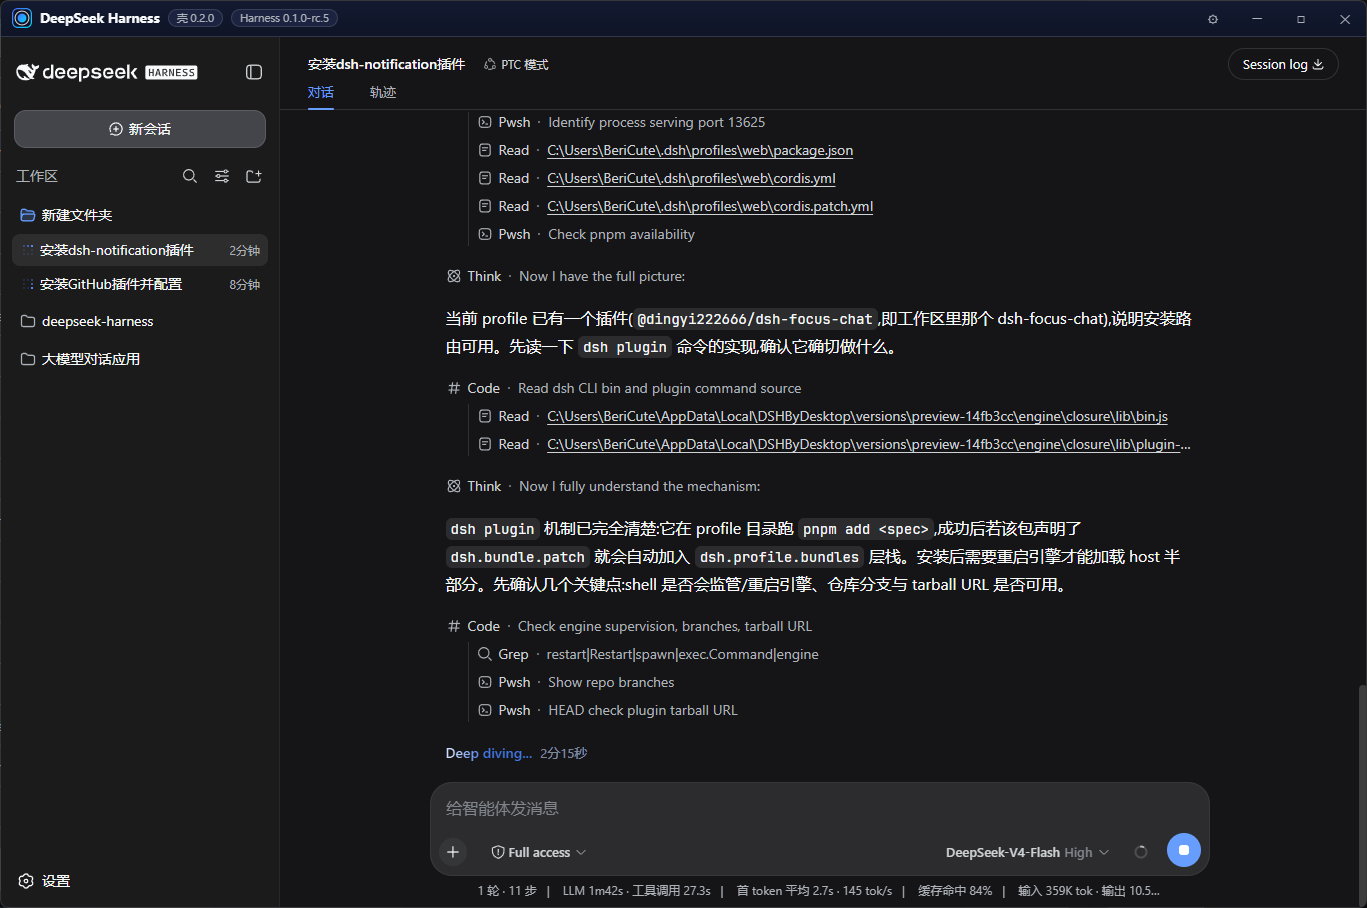The height and width of the screenshot is (908, 1367).
Task: Click the DeepSeek Harness app logo icon
Action: (22, 18)
